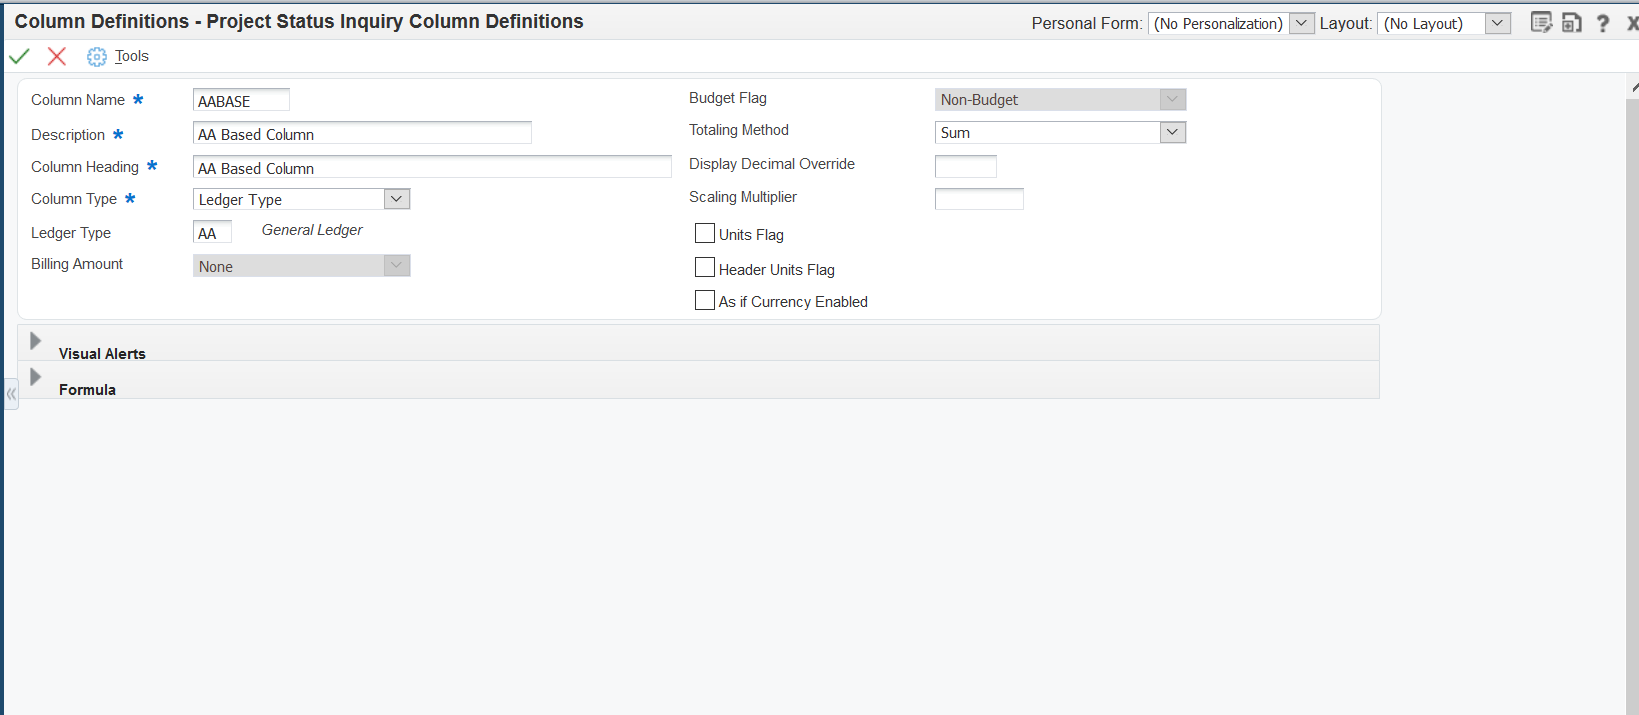Expand the Formula section
Screen dimensions: 1639x715
pyautogui.click(x=36, y=377)
